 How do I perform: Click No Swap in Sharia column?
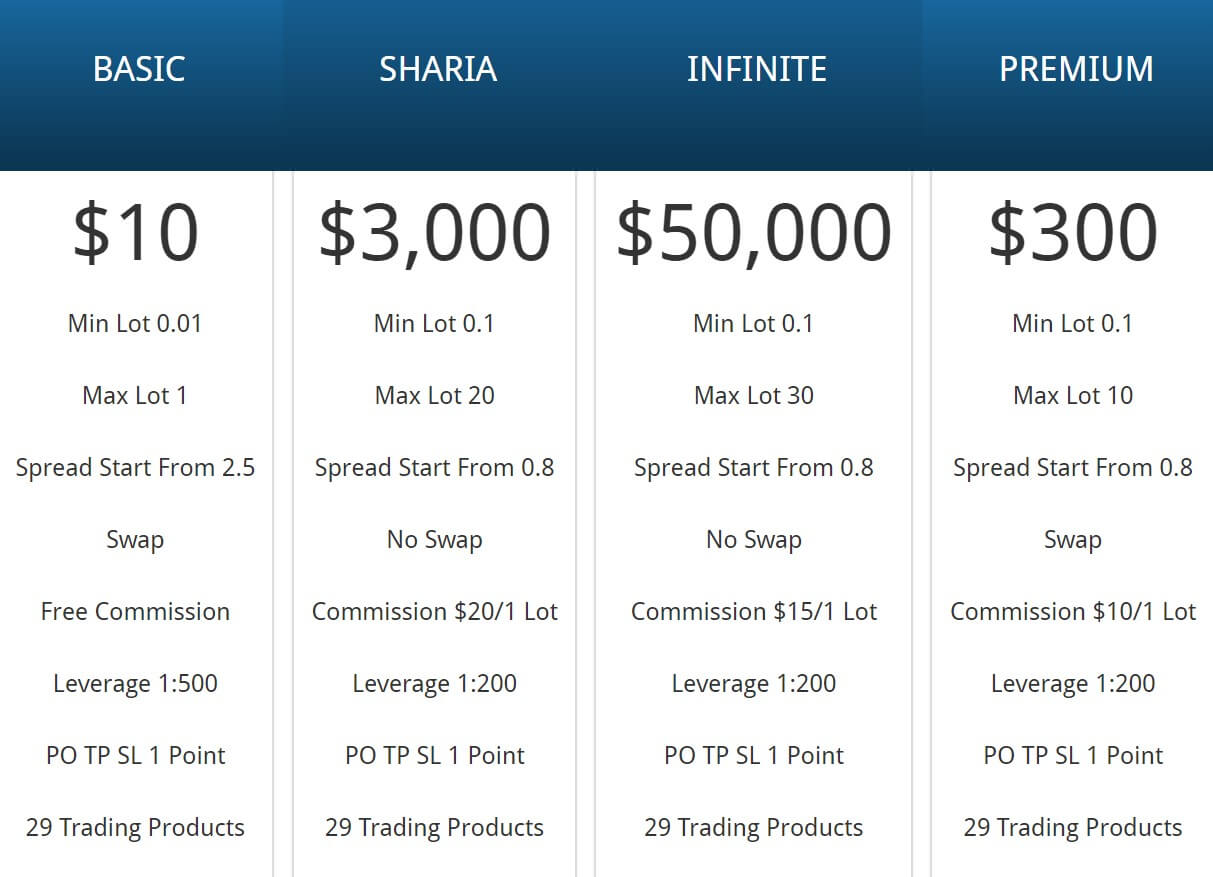434,540
